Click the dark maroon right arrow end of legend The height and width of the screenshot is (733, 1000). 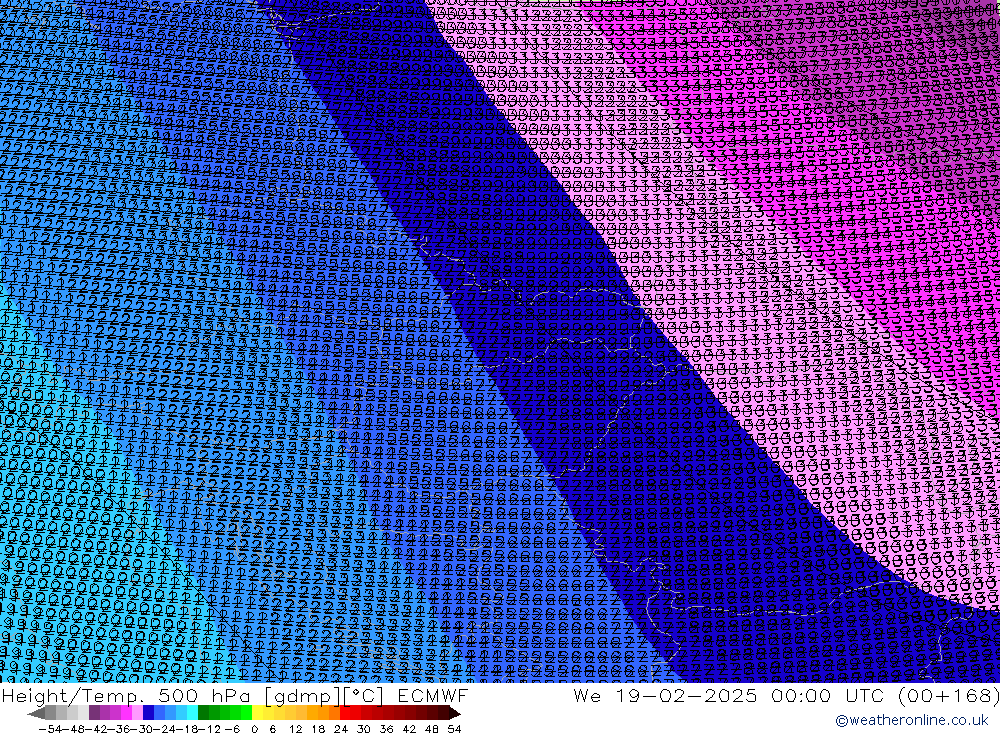point(454,713)
